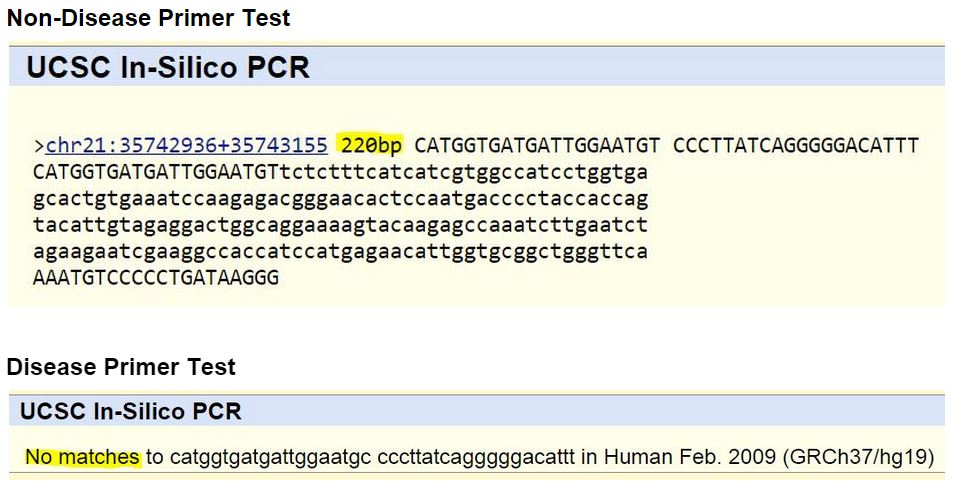Click the sequence line starting with tacattgtagagg
Viewport: 958px width, 495px height.
340,225
